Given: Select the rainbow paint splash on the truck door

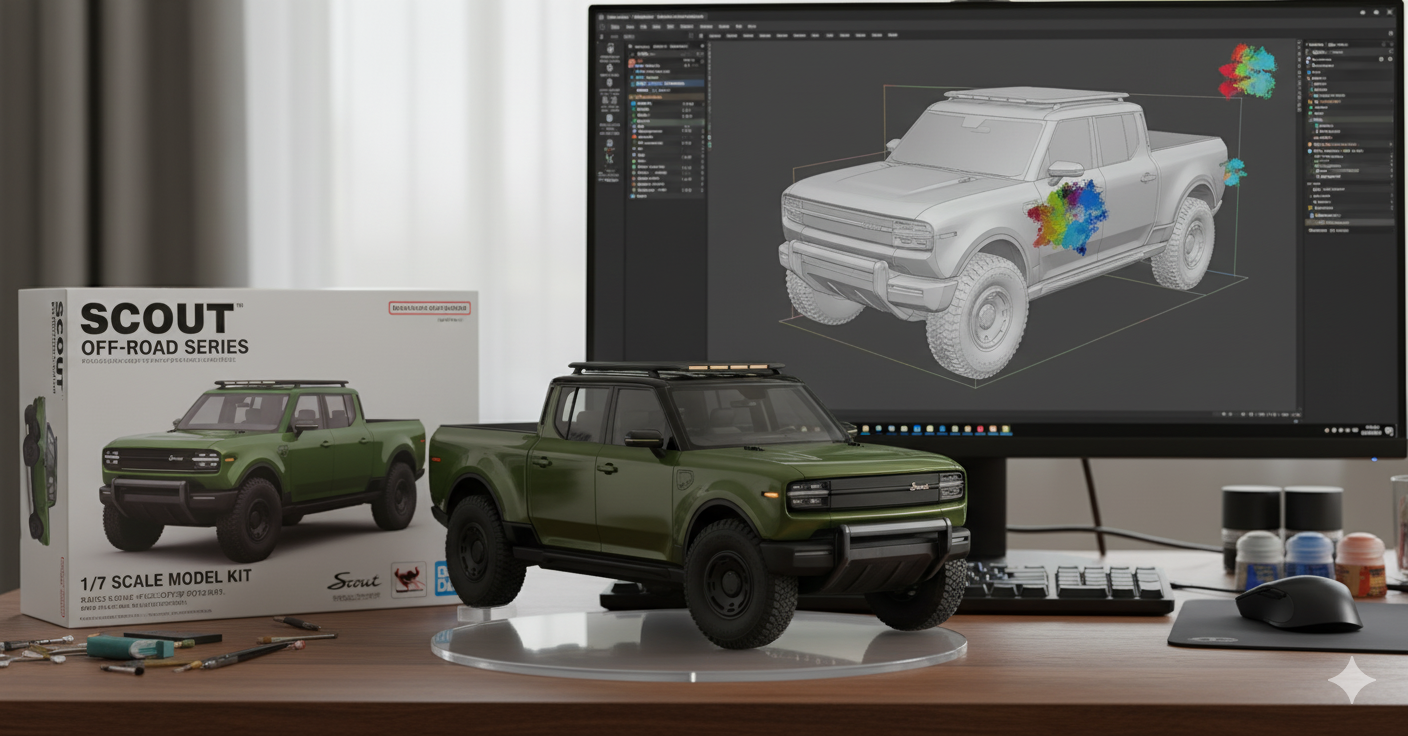Looking at the screenshot, I should point(1067,217).
